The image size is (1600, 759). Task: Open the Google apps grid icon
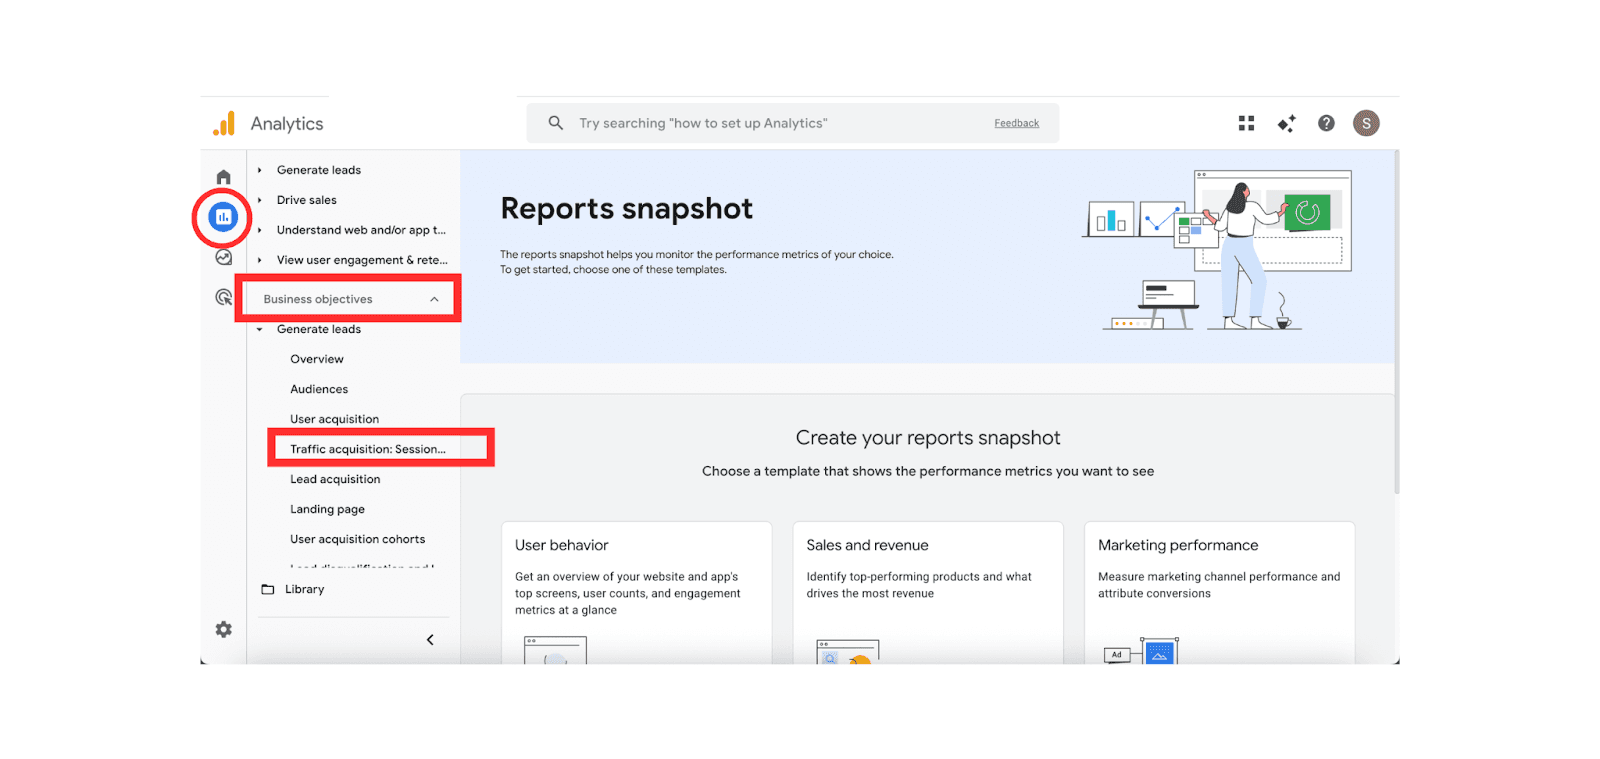click(1246, 123)
